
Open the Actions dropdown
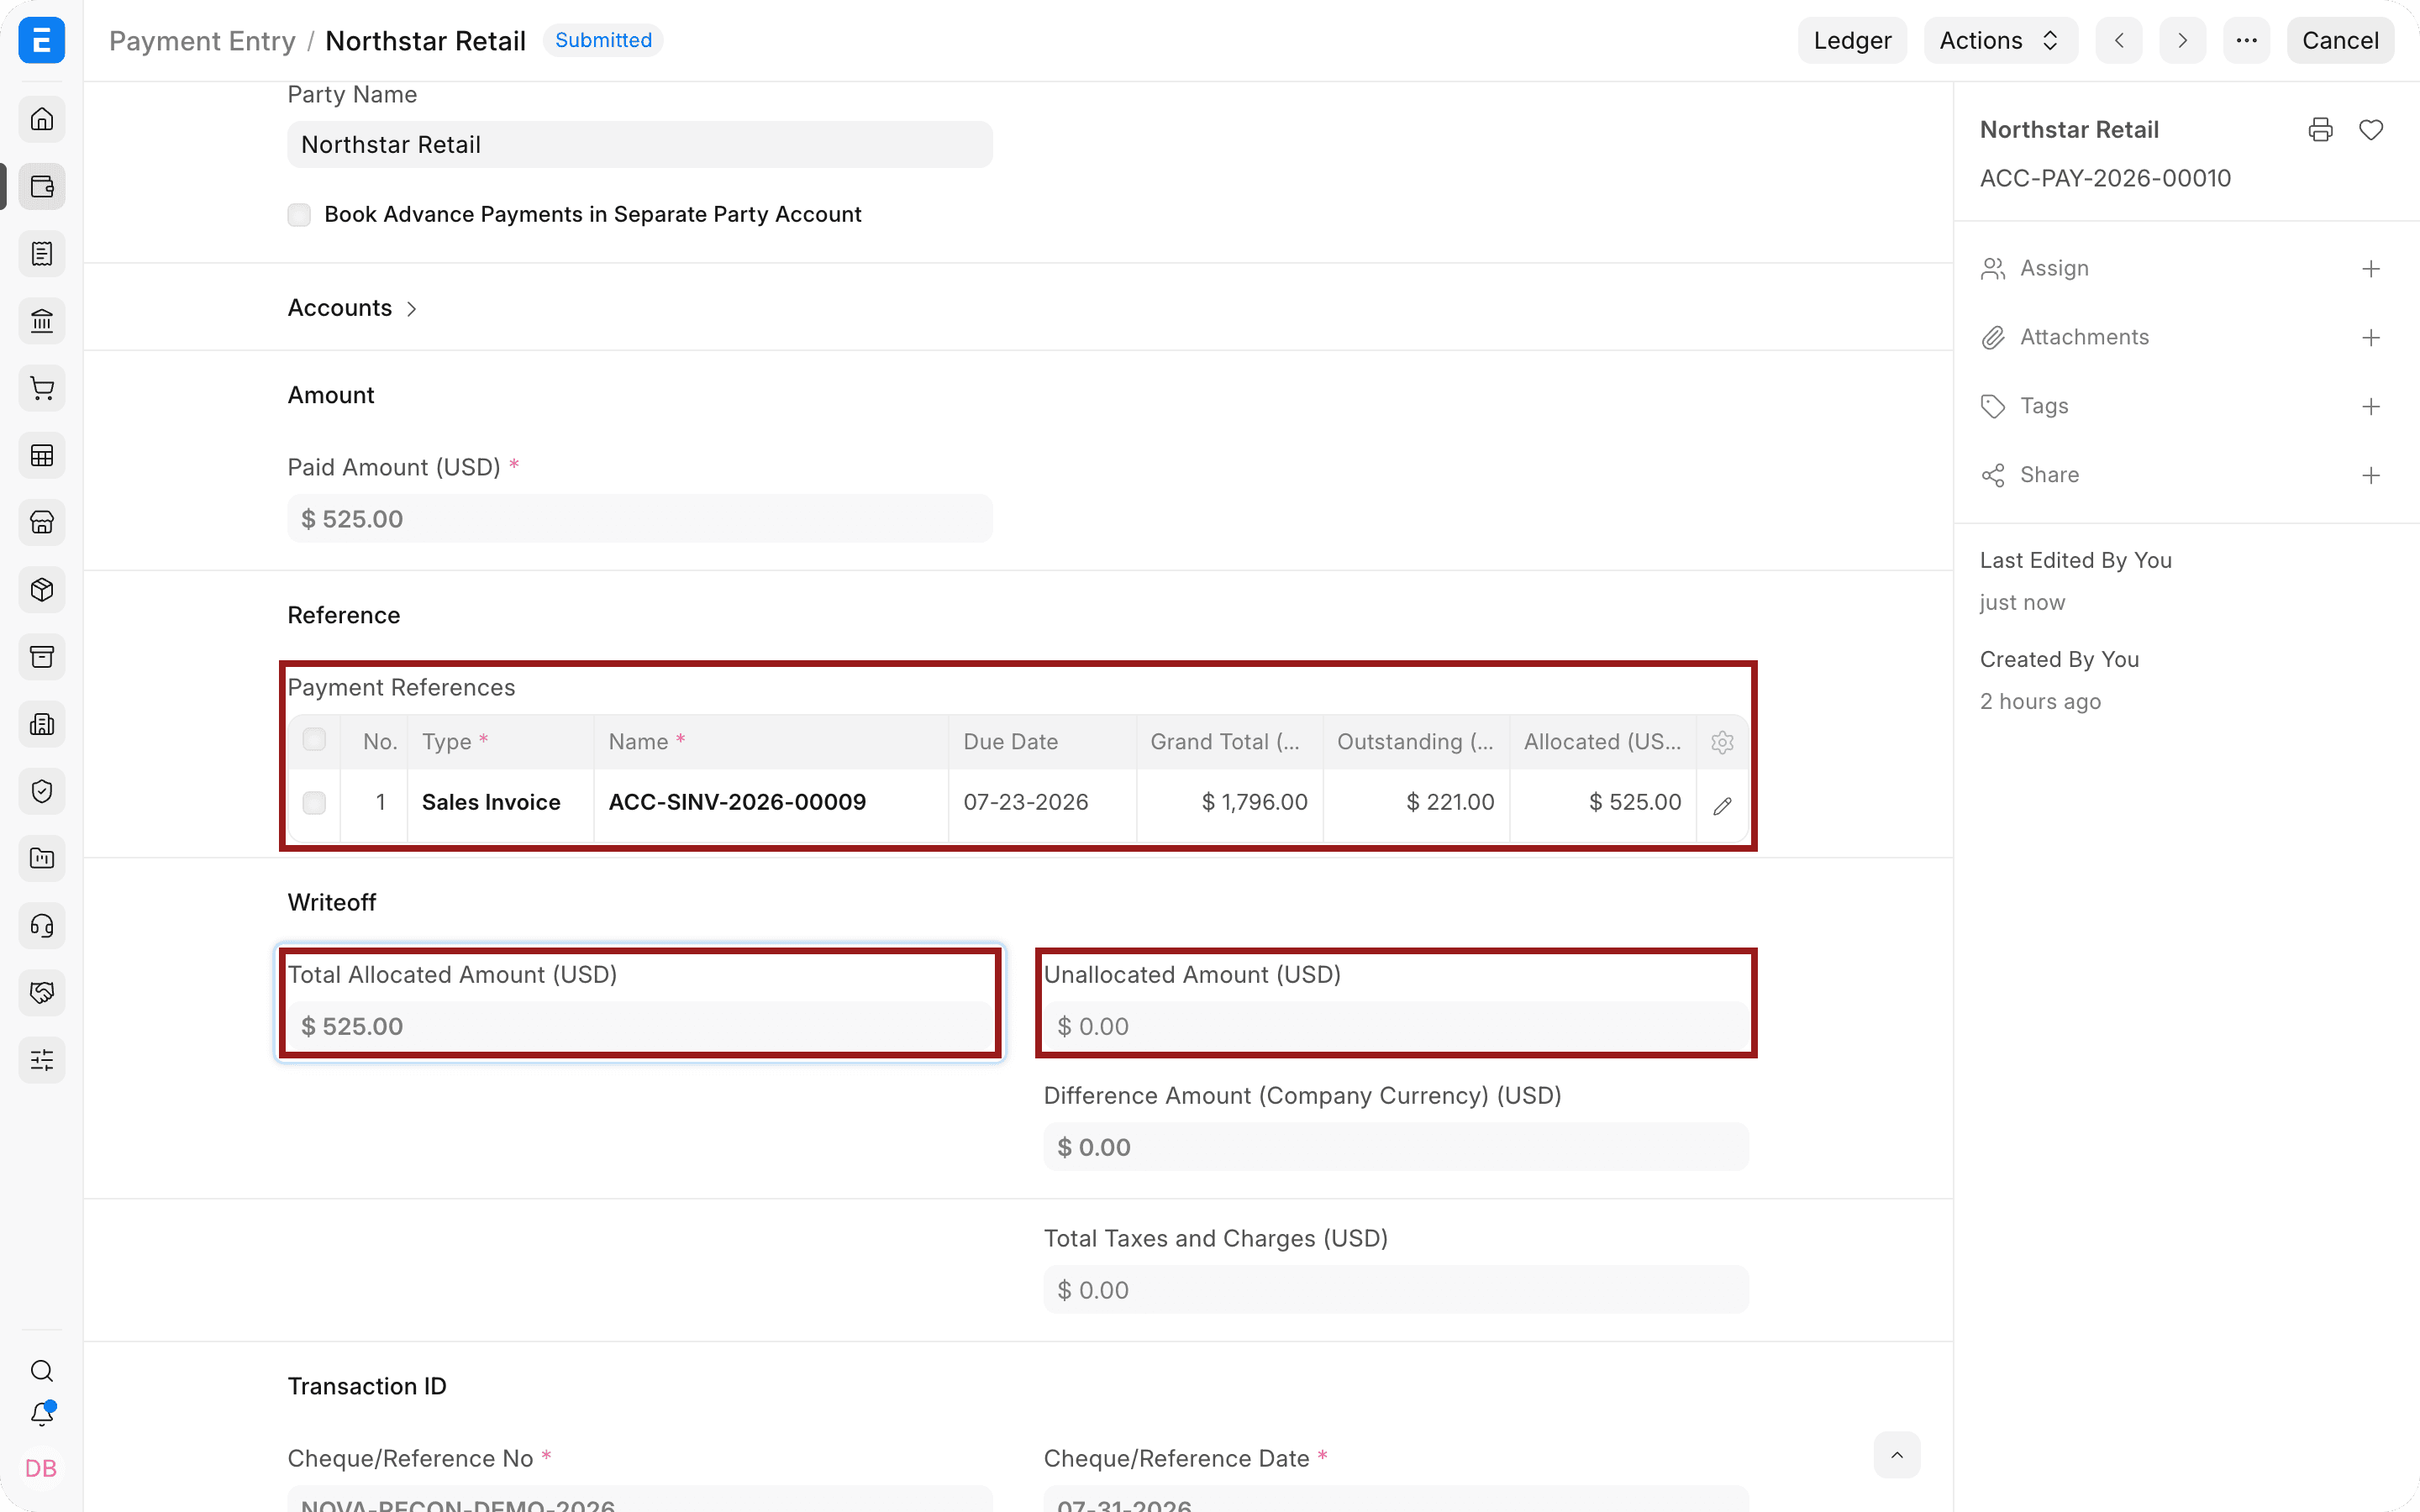point(2000,40)
